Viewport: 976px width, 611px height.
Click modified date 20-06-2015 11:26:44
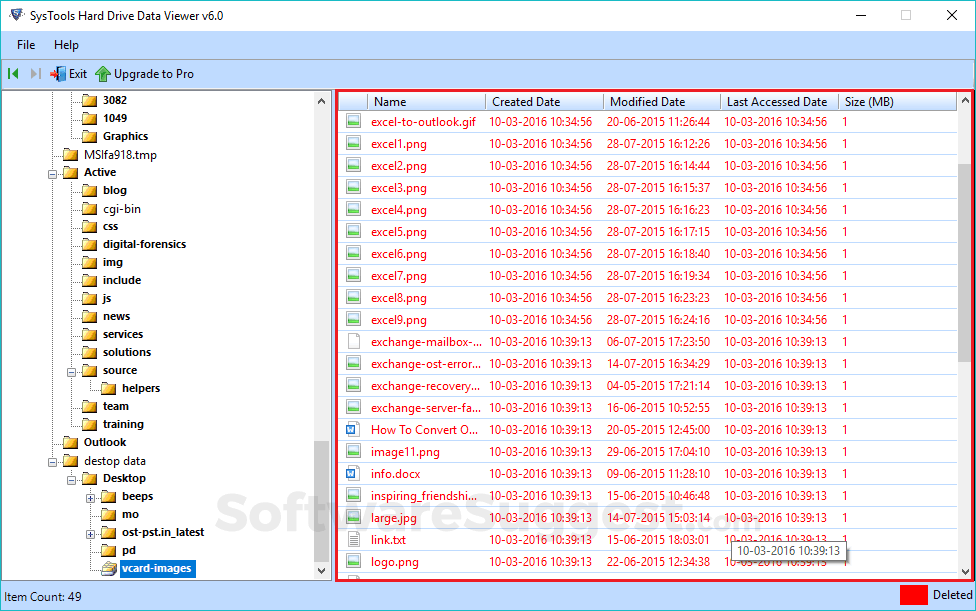tap(659, 122)
